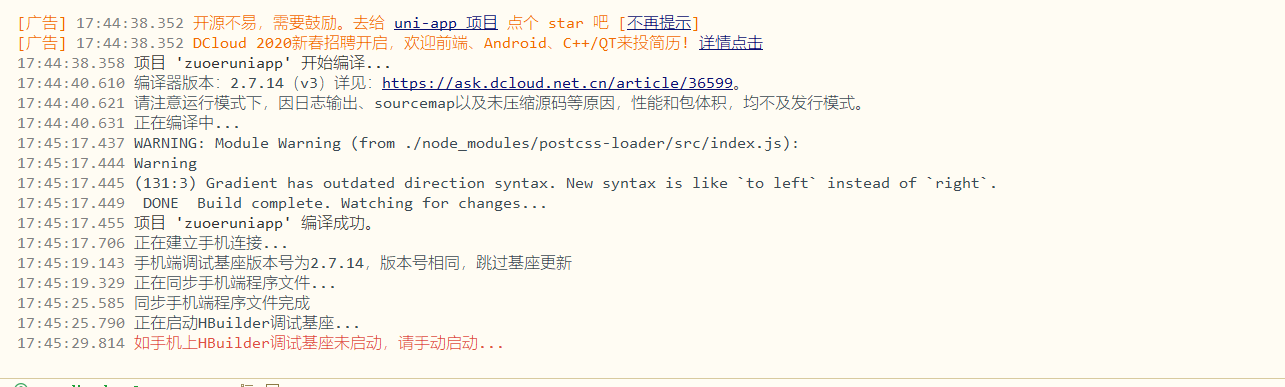This screenshot has width=1285, height=387.
Task: Click the 手机端调试基座版本号 log message
Action: click(x=294, y=263)
